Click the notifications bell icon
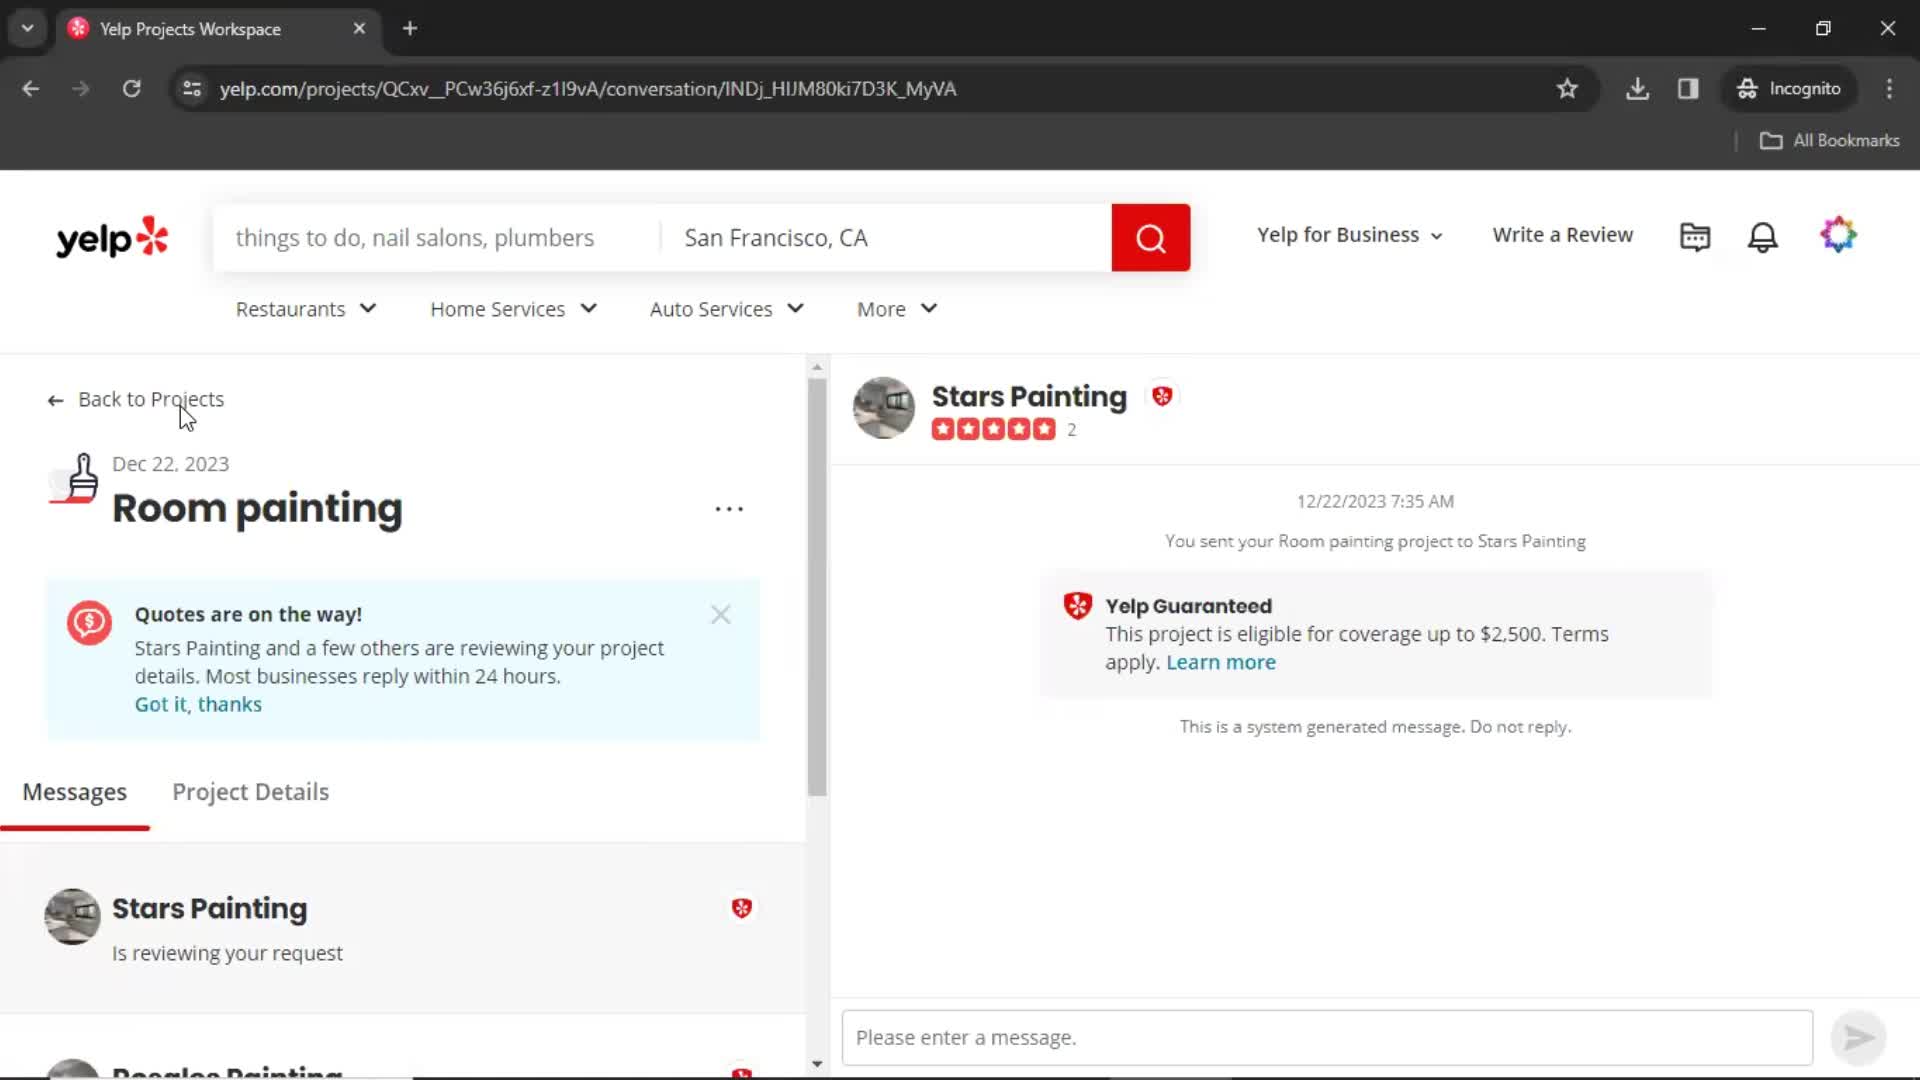 click(1762, 235)
